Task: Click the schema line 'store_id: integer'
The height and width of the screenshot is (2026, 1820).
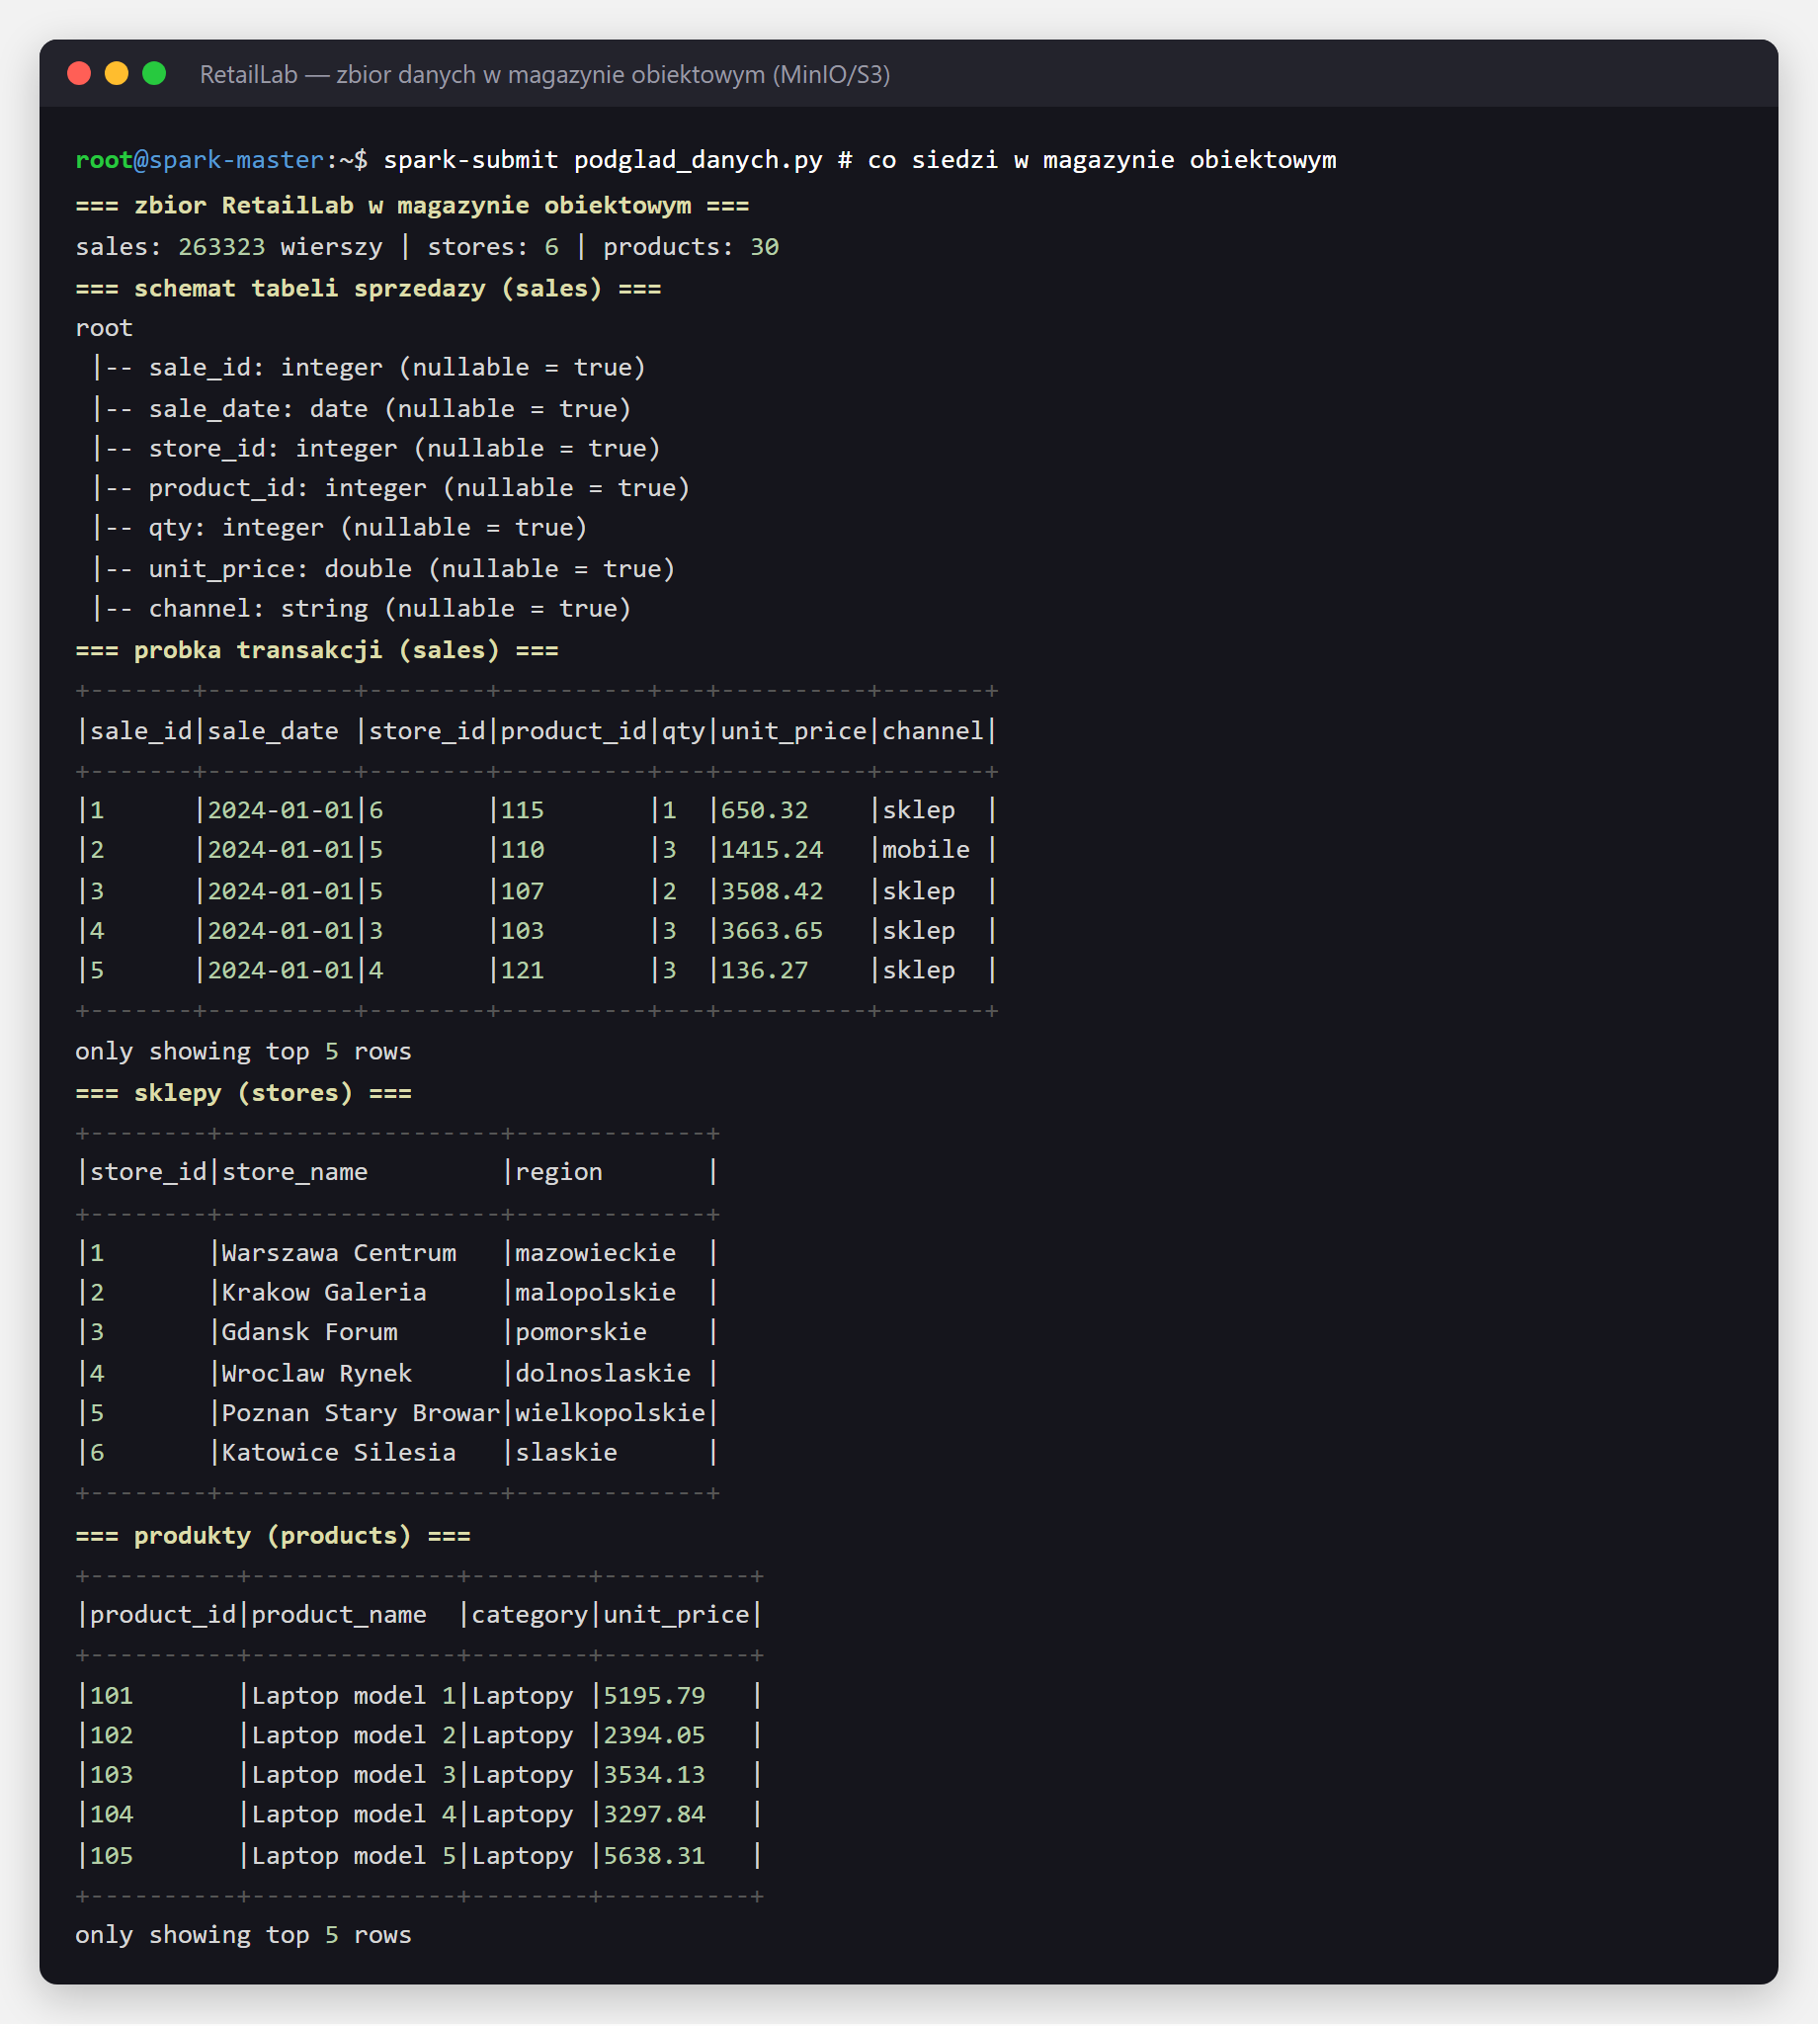Action: [x=273, y=448]
